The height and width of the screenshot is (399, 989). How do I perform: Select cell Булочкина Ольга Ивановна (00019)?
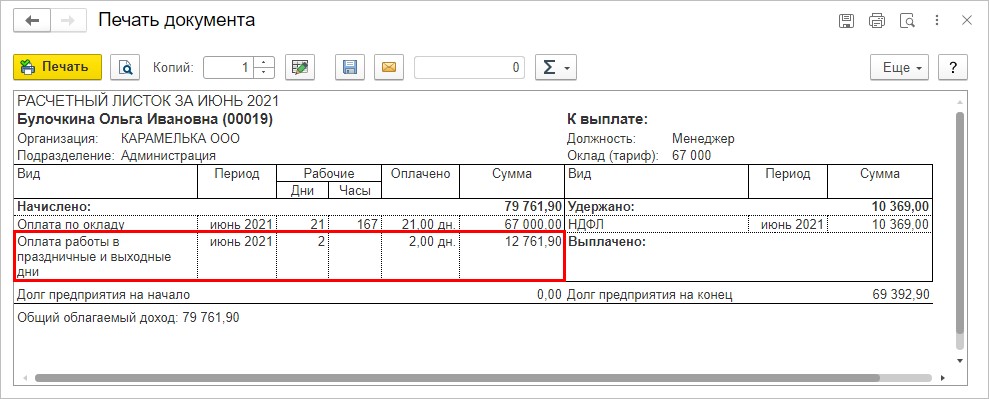[x=145, y=119]
